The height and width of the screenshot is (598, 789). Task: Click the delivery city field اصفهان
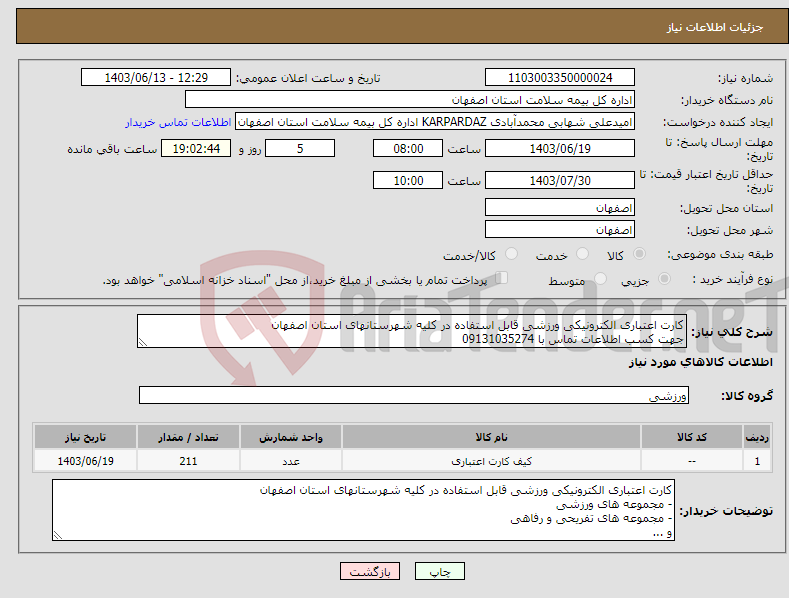560,230
